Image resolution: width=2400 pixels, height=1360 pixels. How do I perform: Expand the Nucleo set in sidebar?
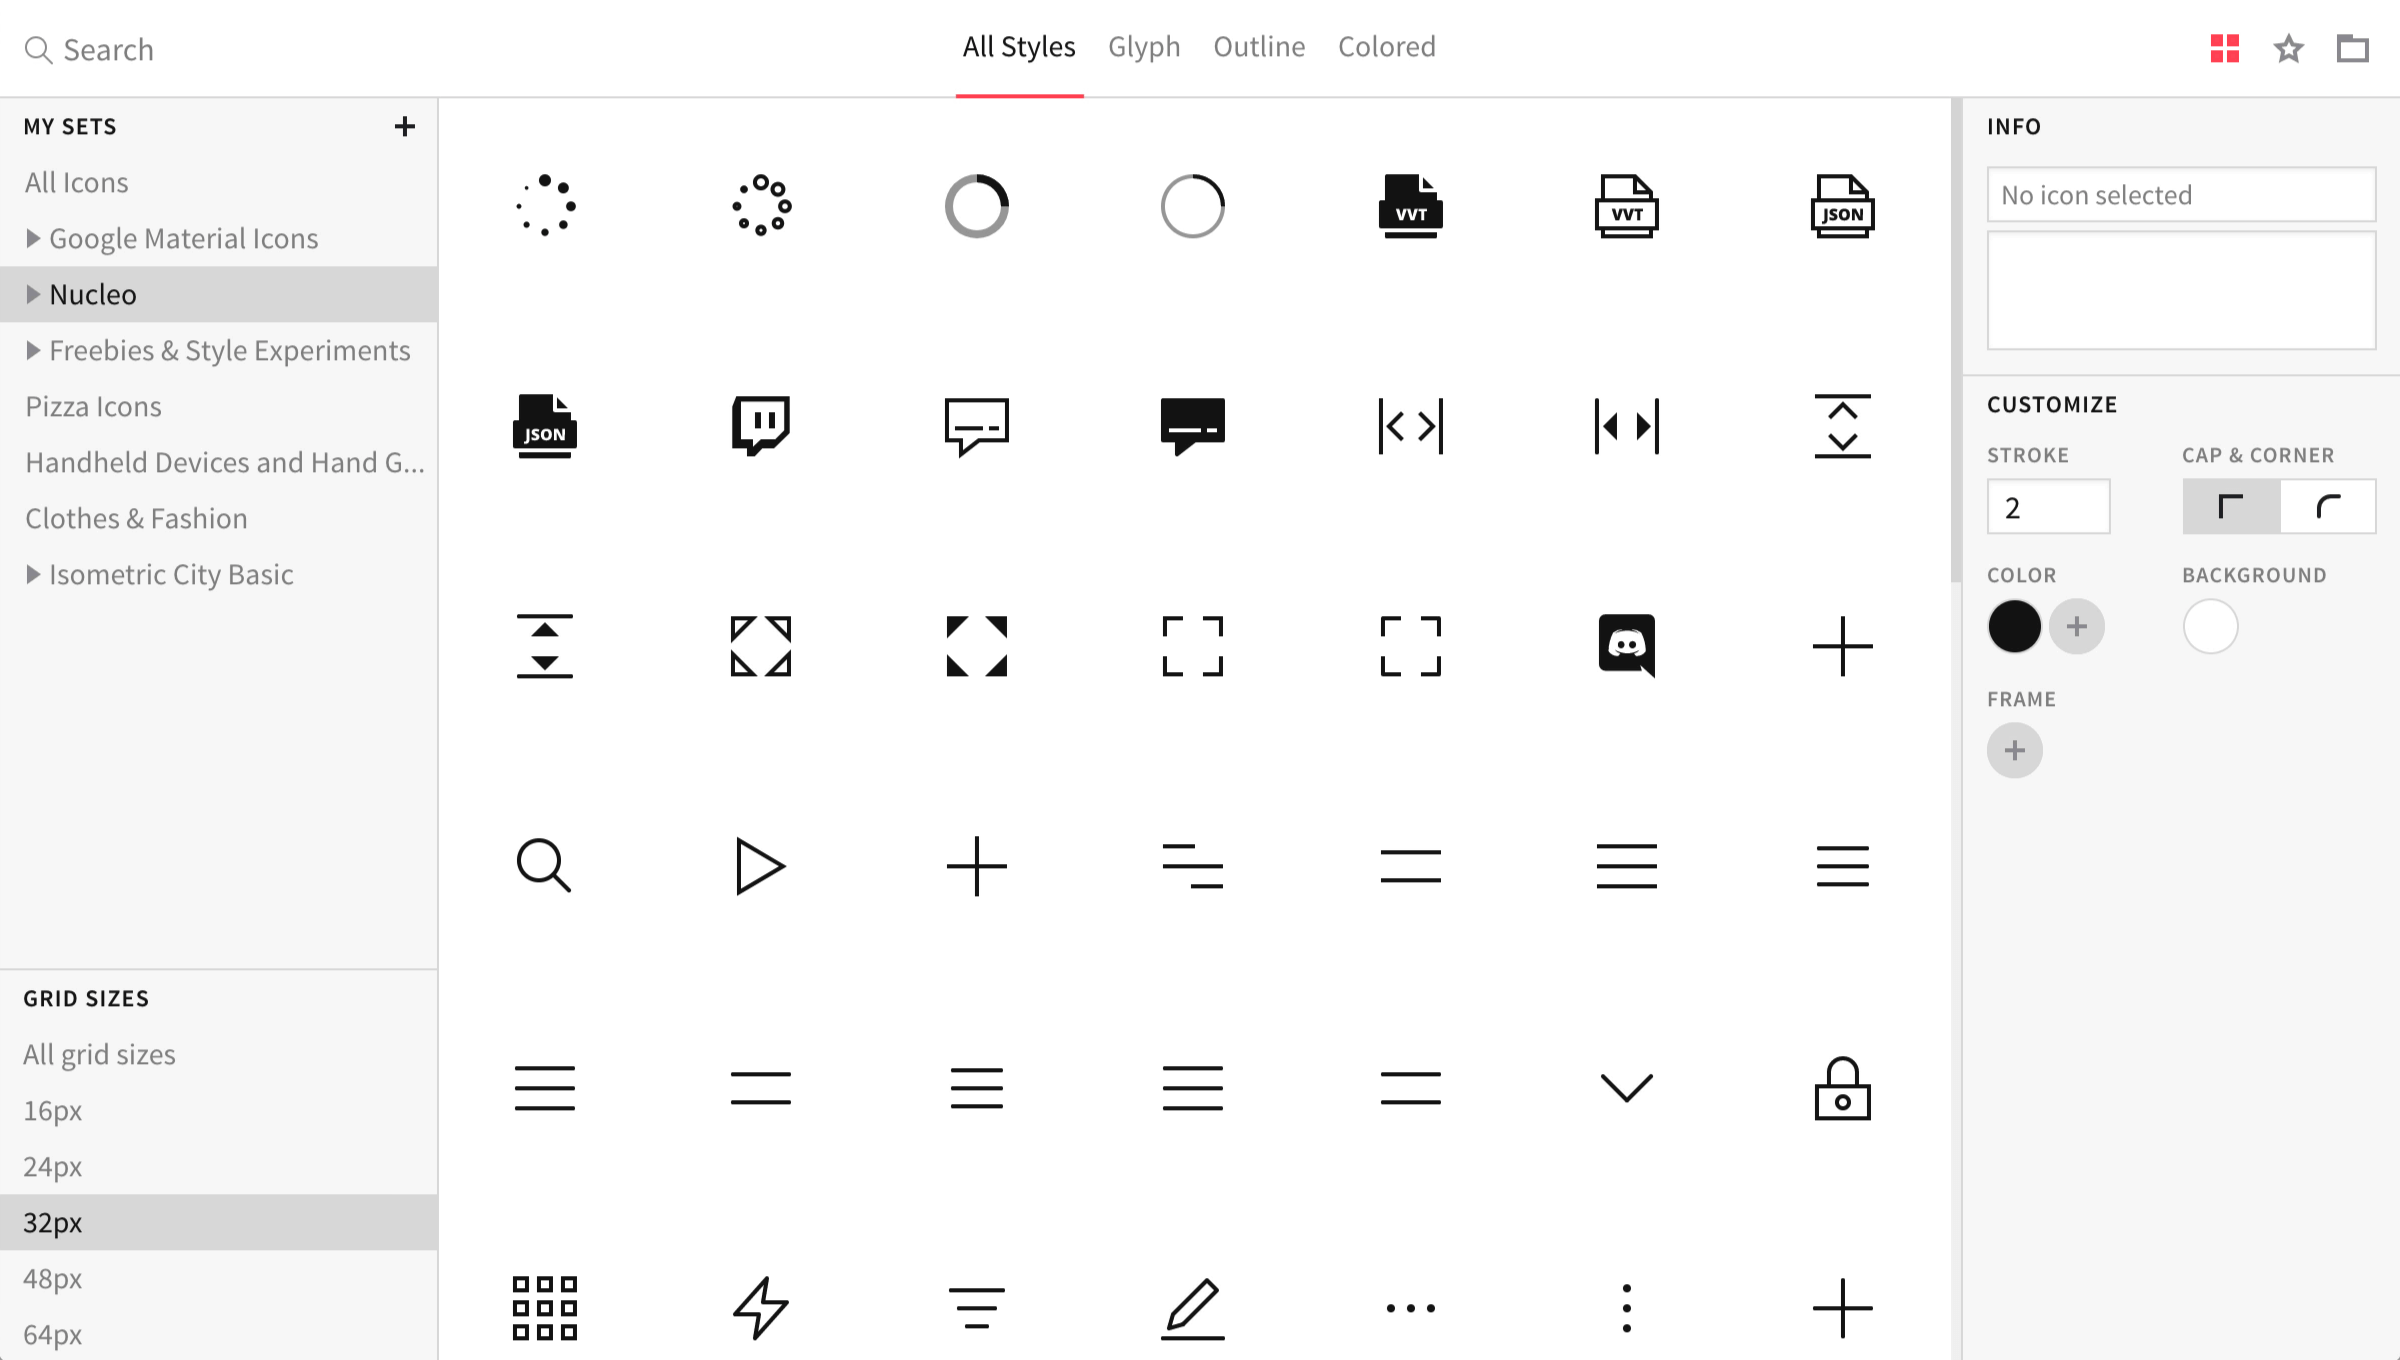pos(32,294)
